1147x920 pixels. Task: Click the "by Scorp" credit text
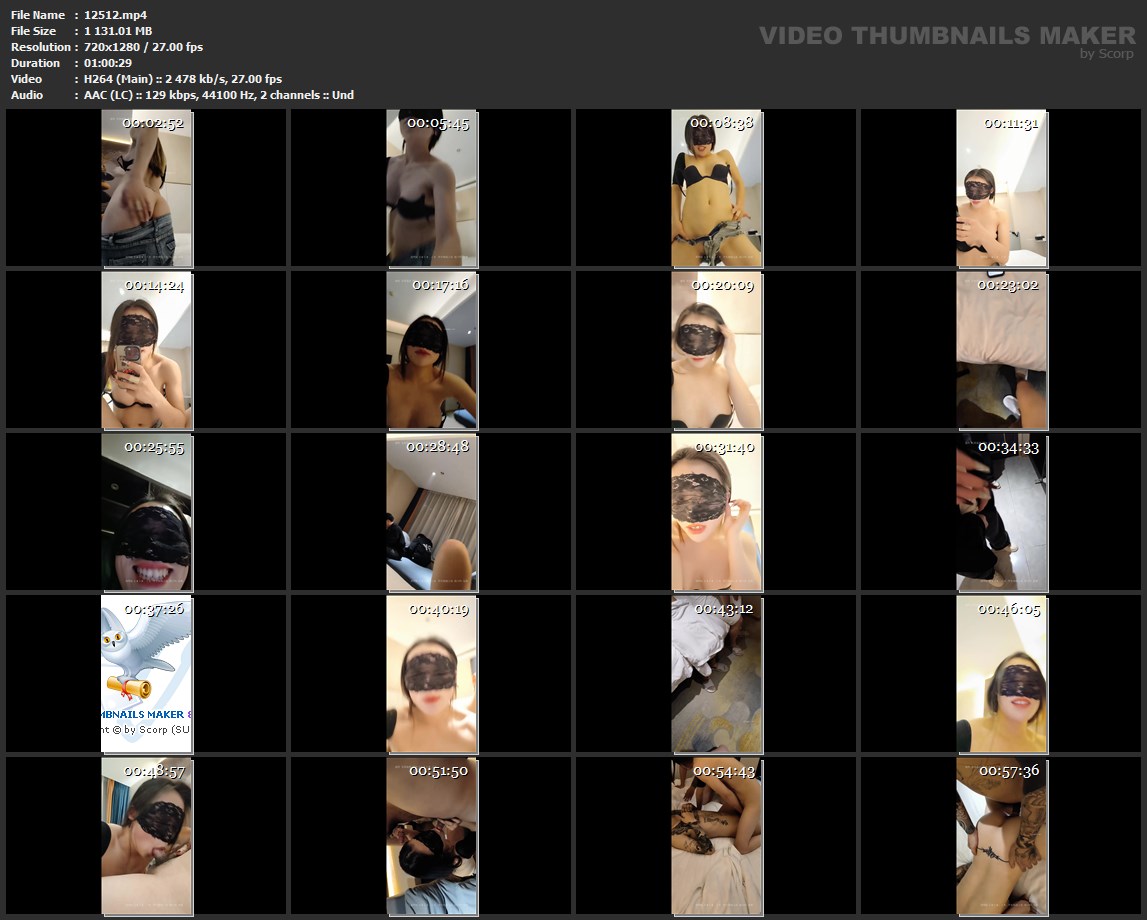[1106, 54]
